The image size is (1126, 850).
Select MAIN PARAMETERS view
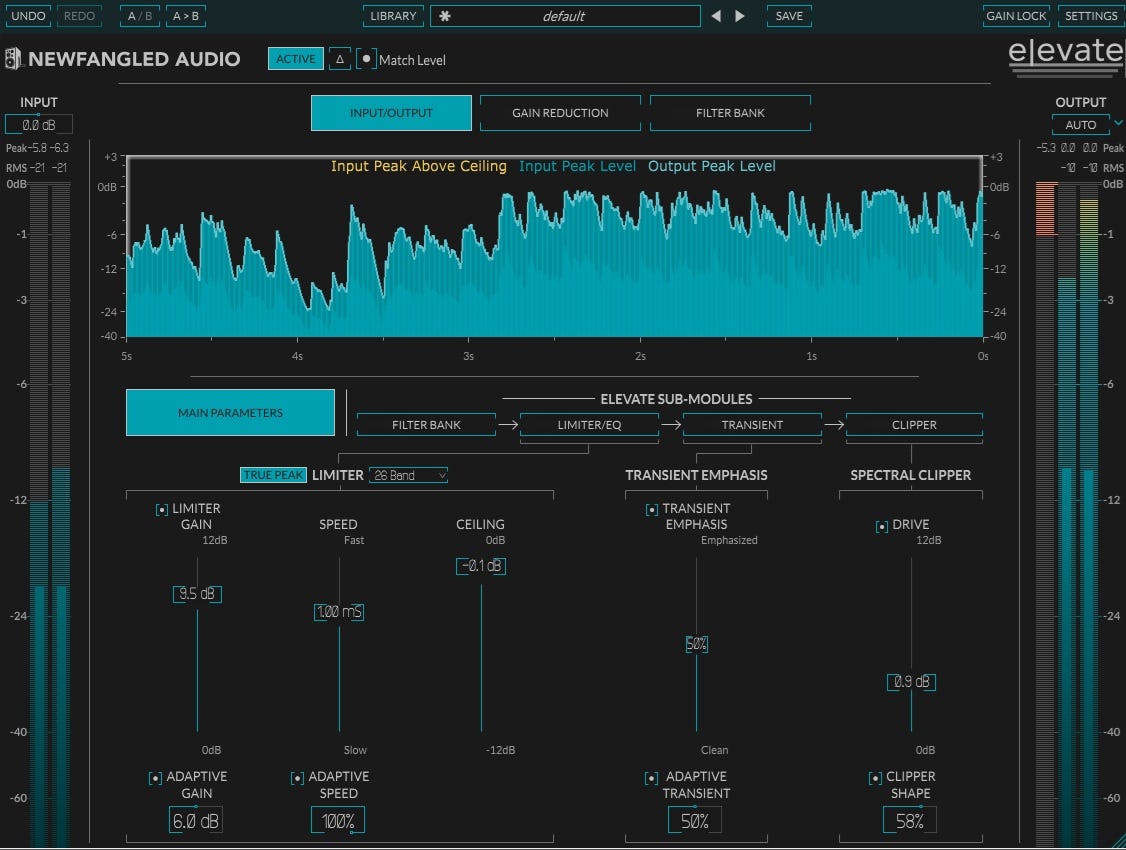pos(231,413)
